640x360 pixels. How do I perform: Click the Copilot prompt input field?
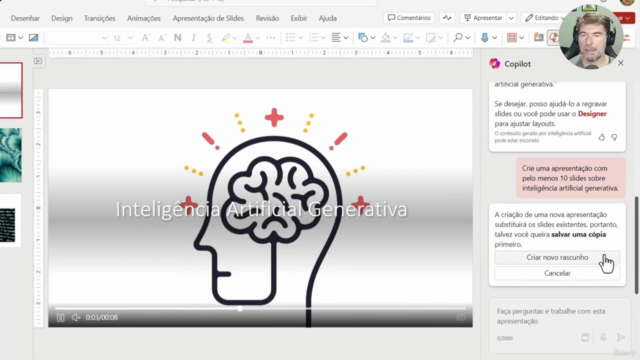(559, 316)
